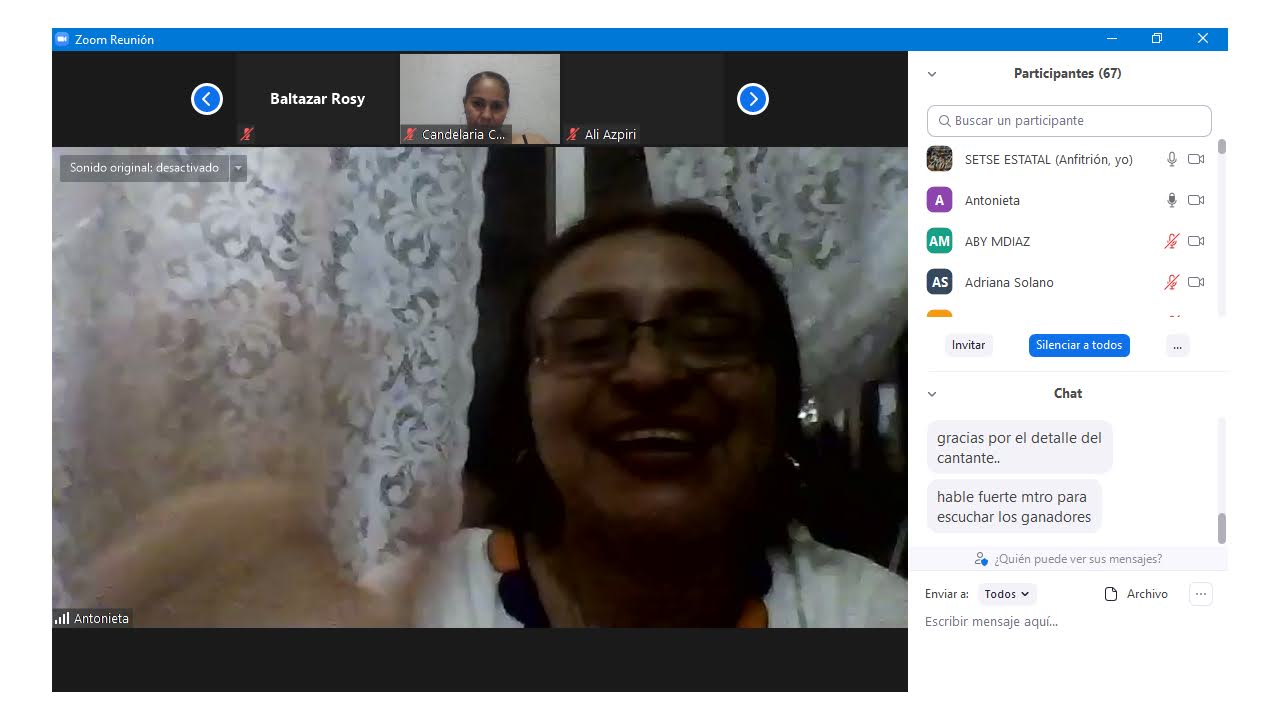Show previous video thumbnails with left arrow
Screen dimensions: 1280x720
[x=207, y=99]
